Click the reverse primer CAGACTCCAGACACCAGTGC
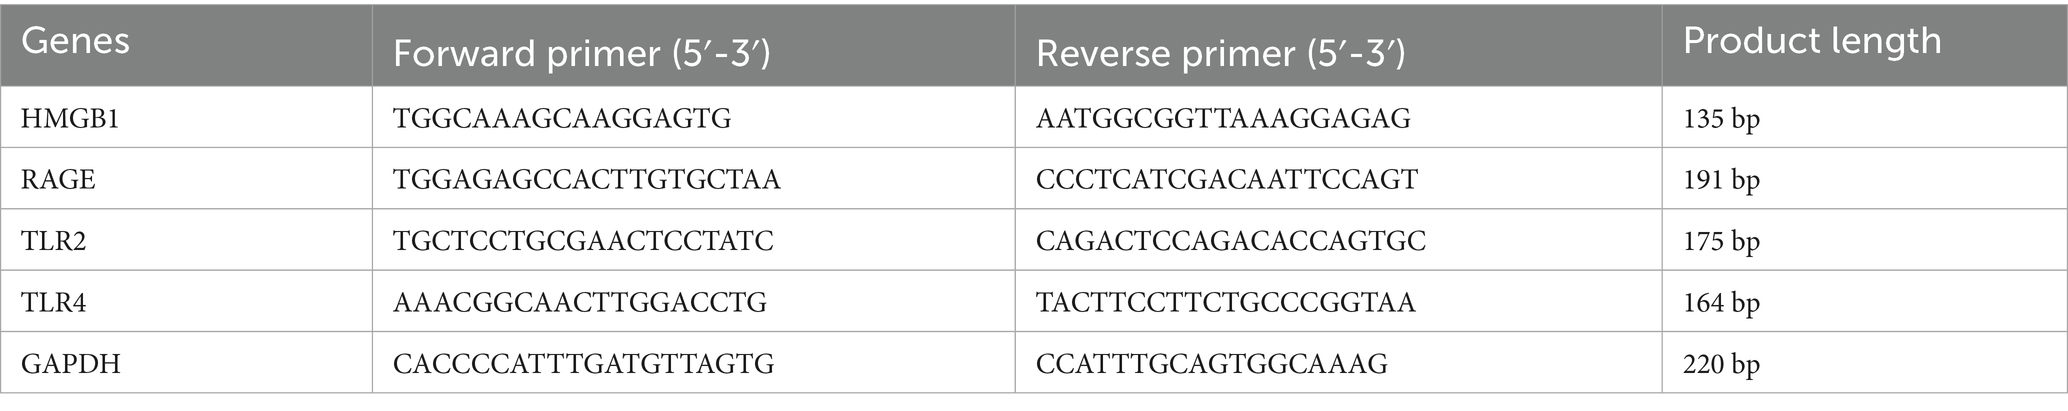2068x411 pixels. [x=1231, y=241]
